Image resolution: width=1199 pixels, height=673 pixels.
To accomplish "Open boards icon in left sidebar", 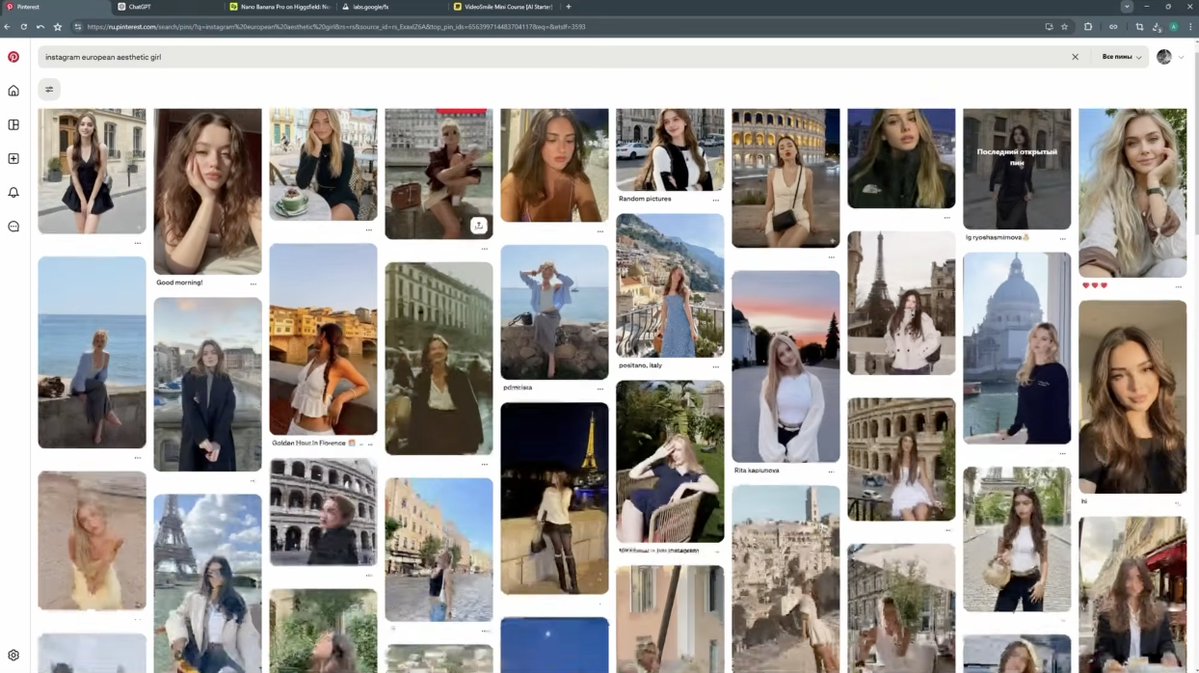I will [13, 125].
